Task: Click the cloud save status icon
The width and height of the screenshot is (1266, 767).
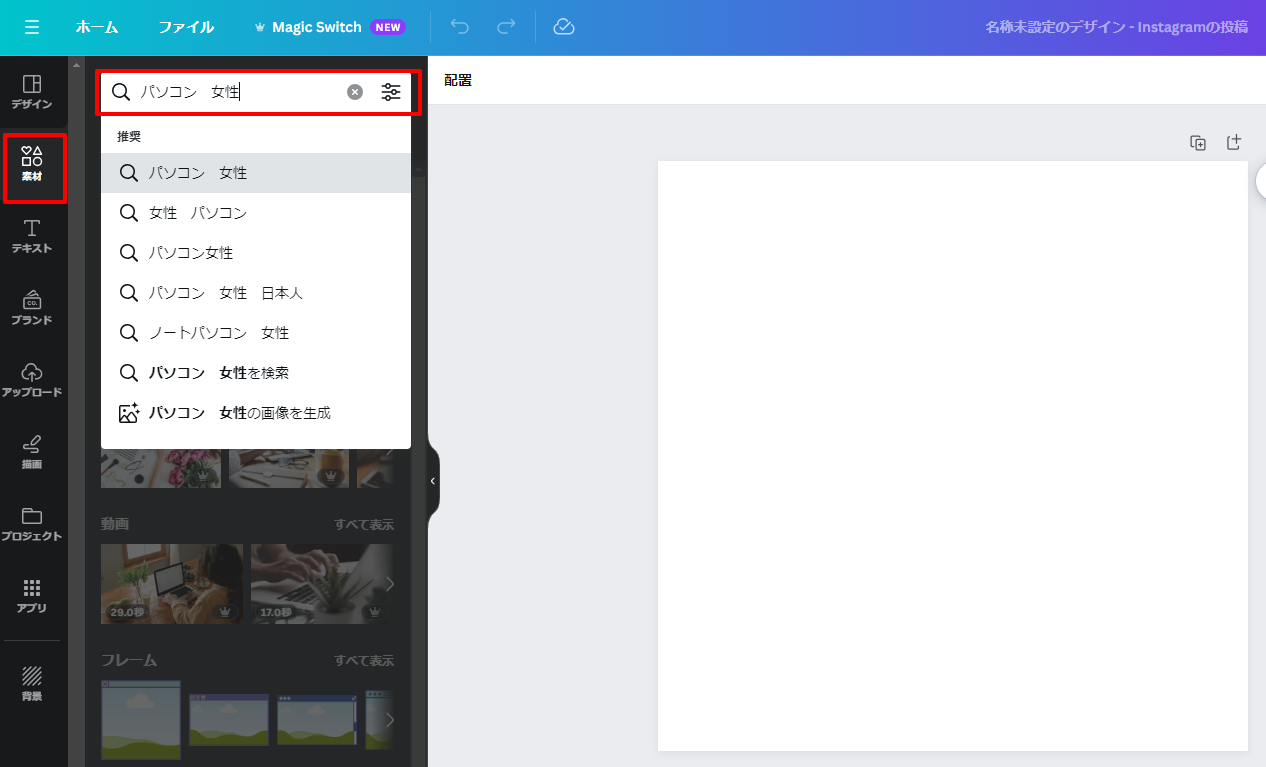Action: click(564, 27)
